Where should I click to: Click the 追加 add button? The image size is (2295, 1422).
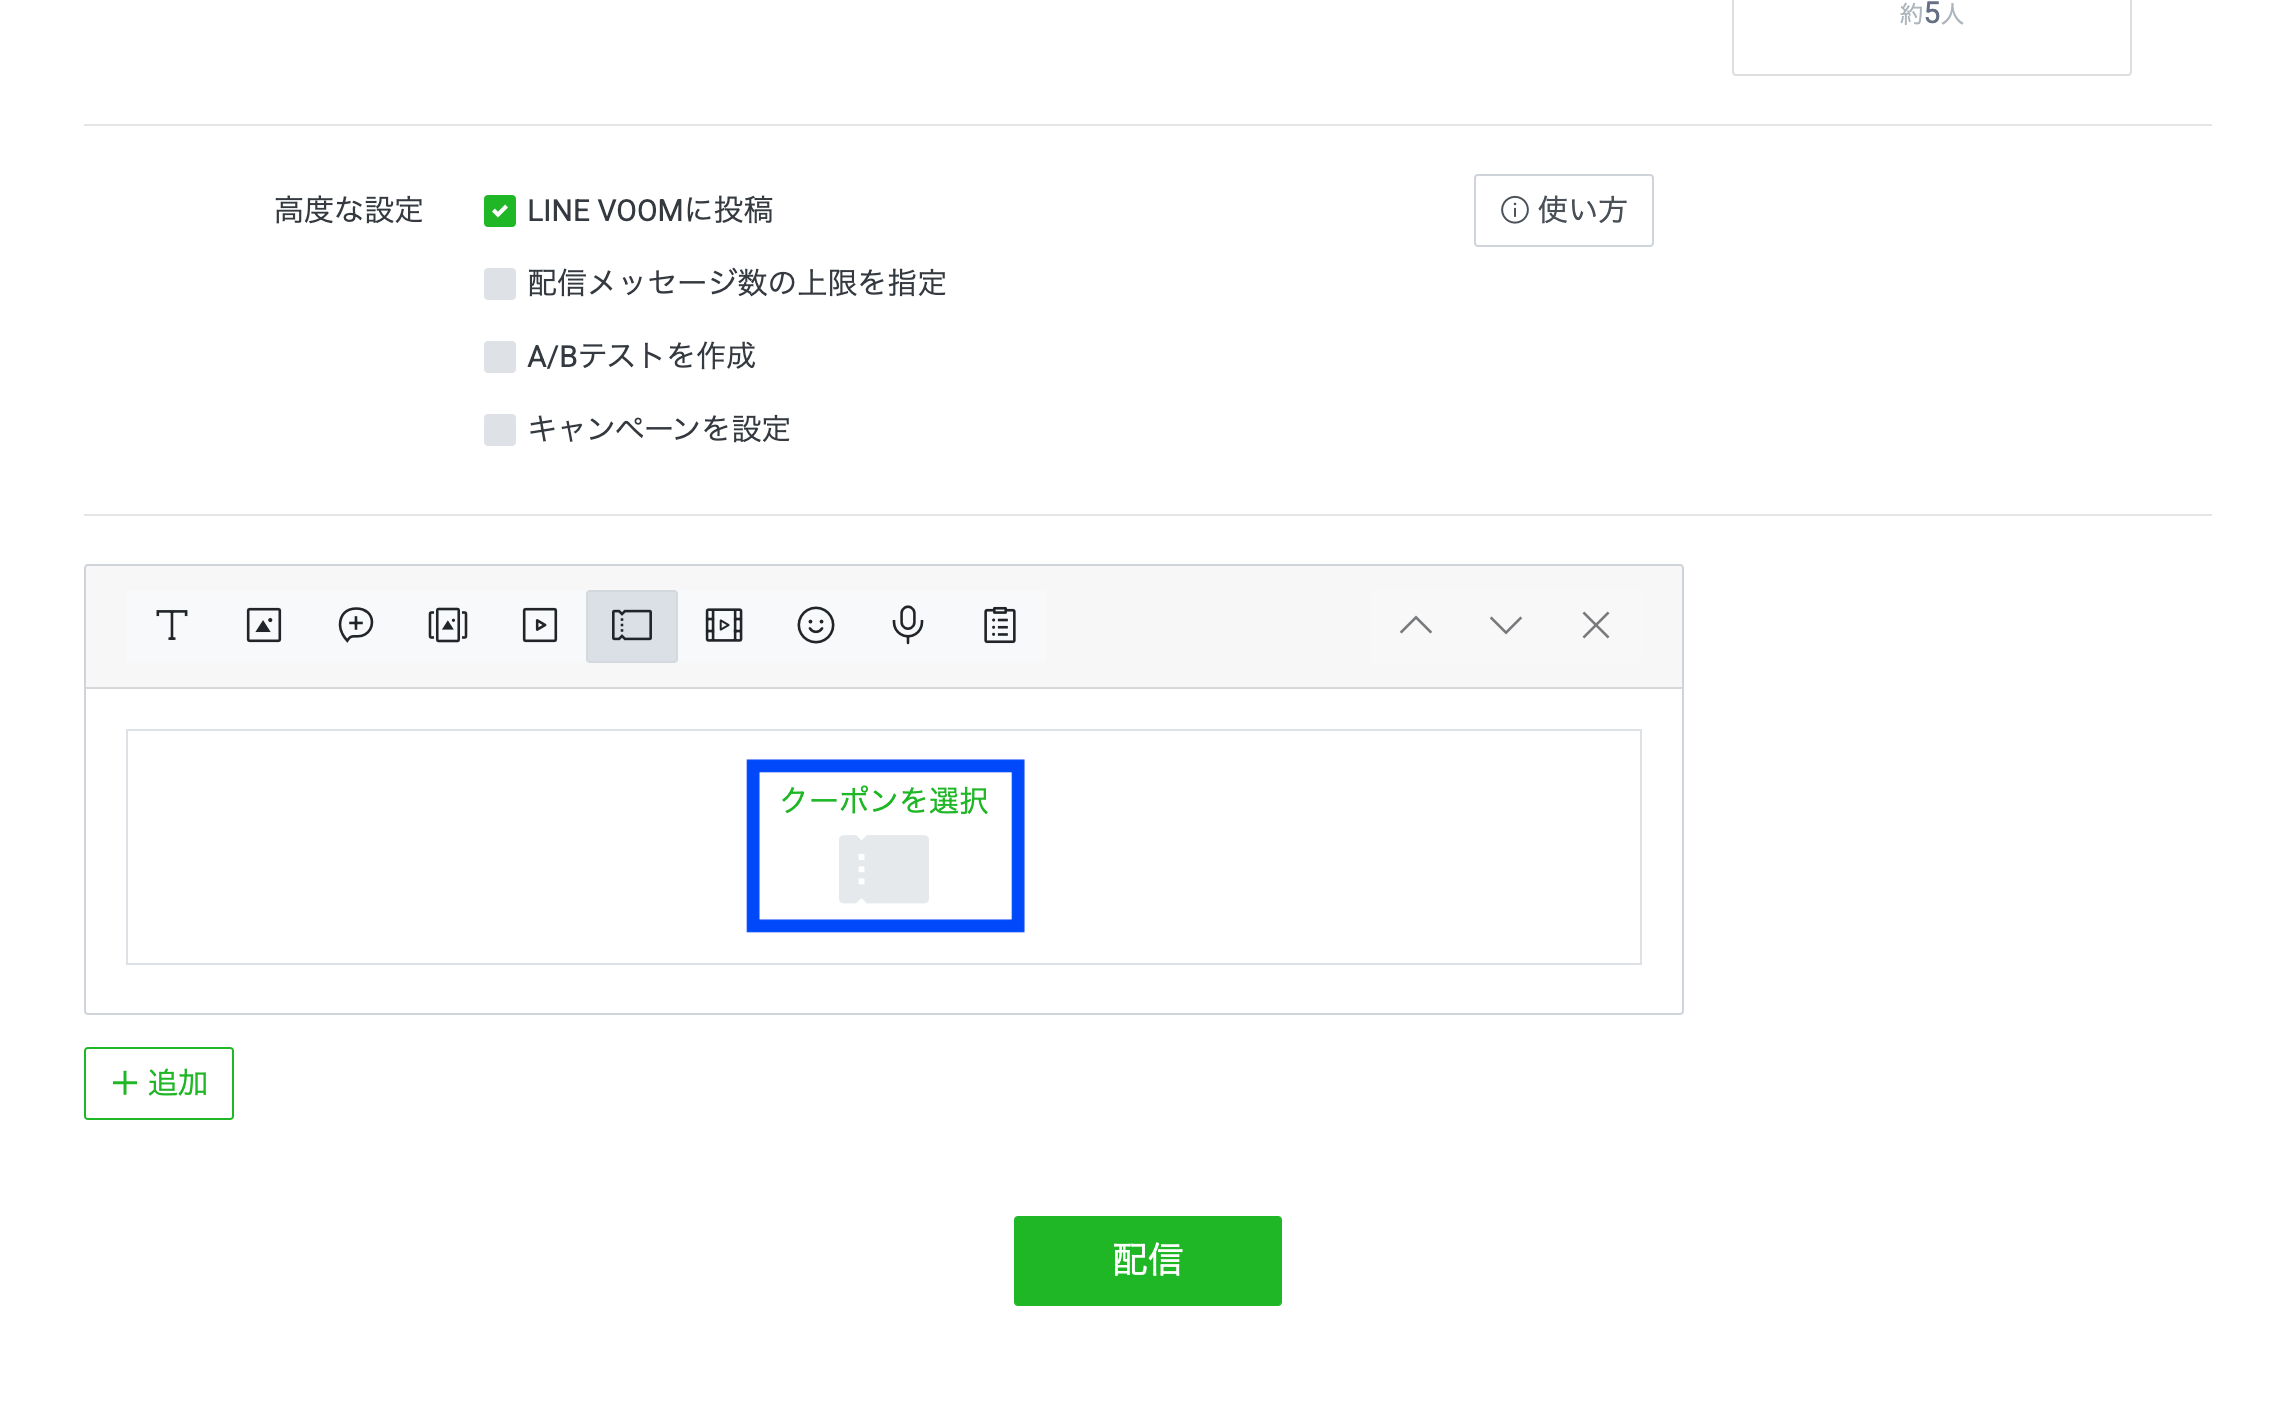159,1083
